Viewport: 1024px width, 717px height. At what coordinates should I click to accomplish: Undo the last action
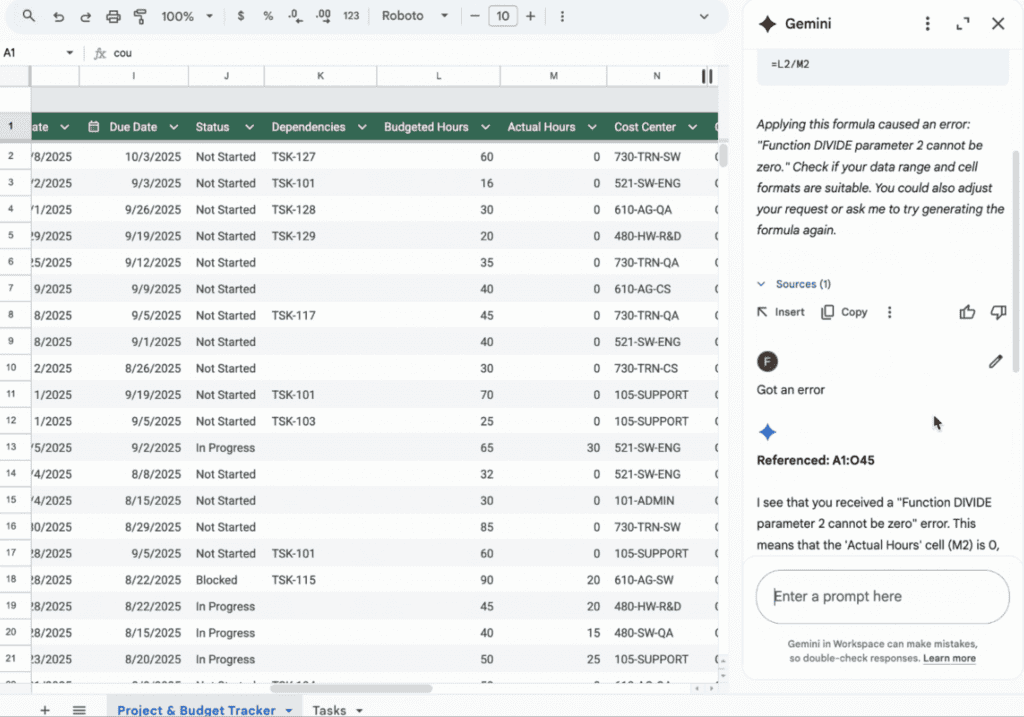[58, 16]
